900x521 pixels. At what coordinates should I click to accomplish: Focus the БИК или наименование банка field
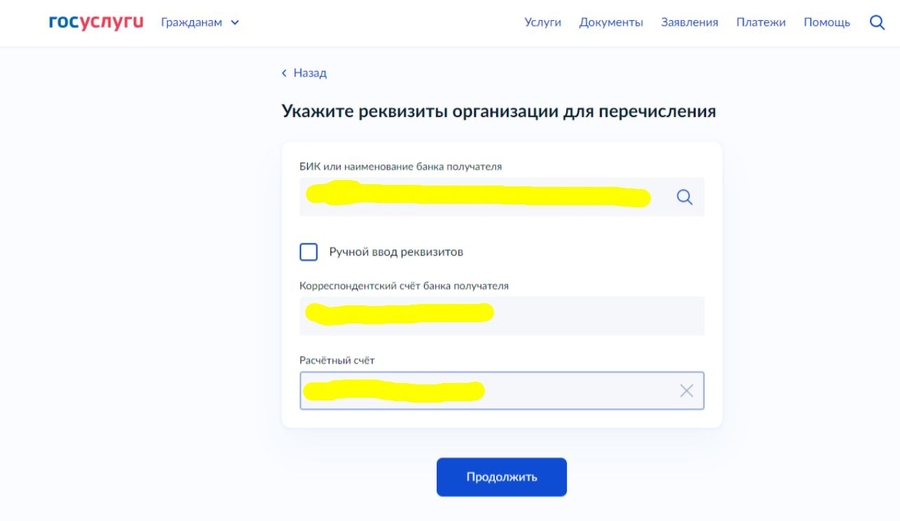[480, 197]
